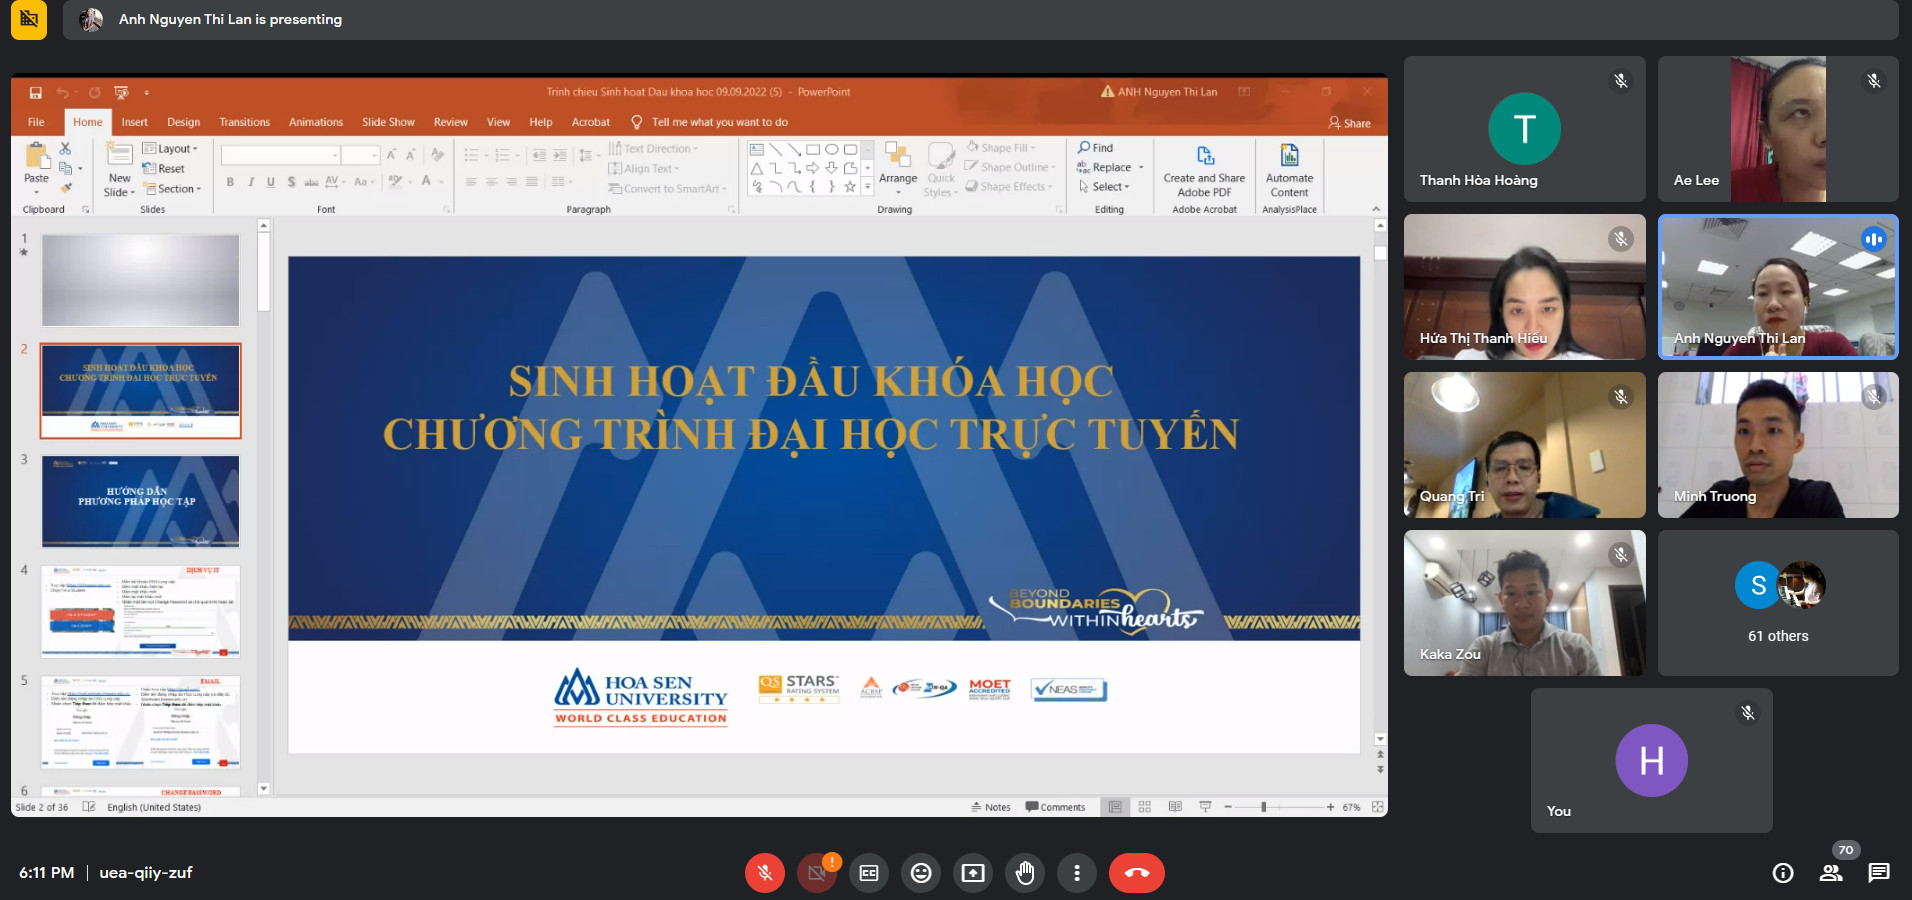Toggle the microphone mute button
This screenshot has width=1912, height=900.
pos(764,873)
